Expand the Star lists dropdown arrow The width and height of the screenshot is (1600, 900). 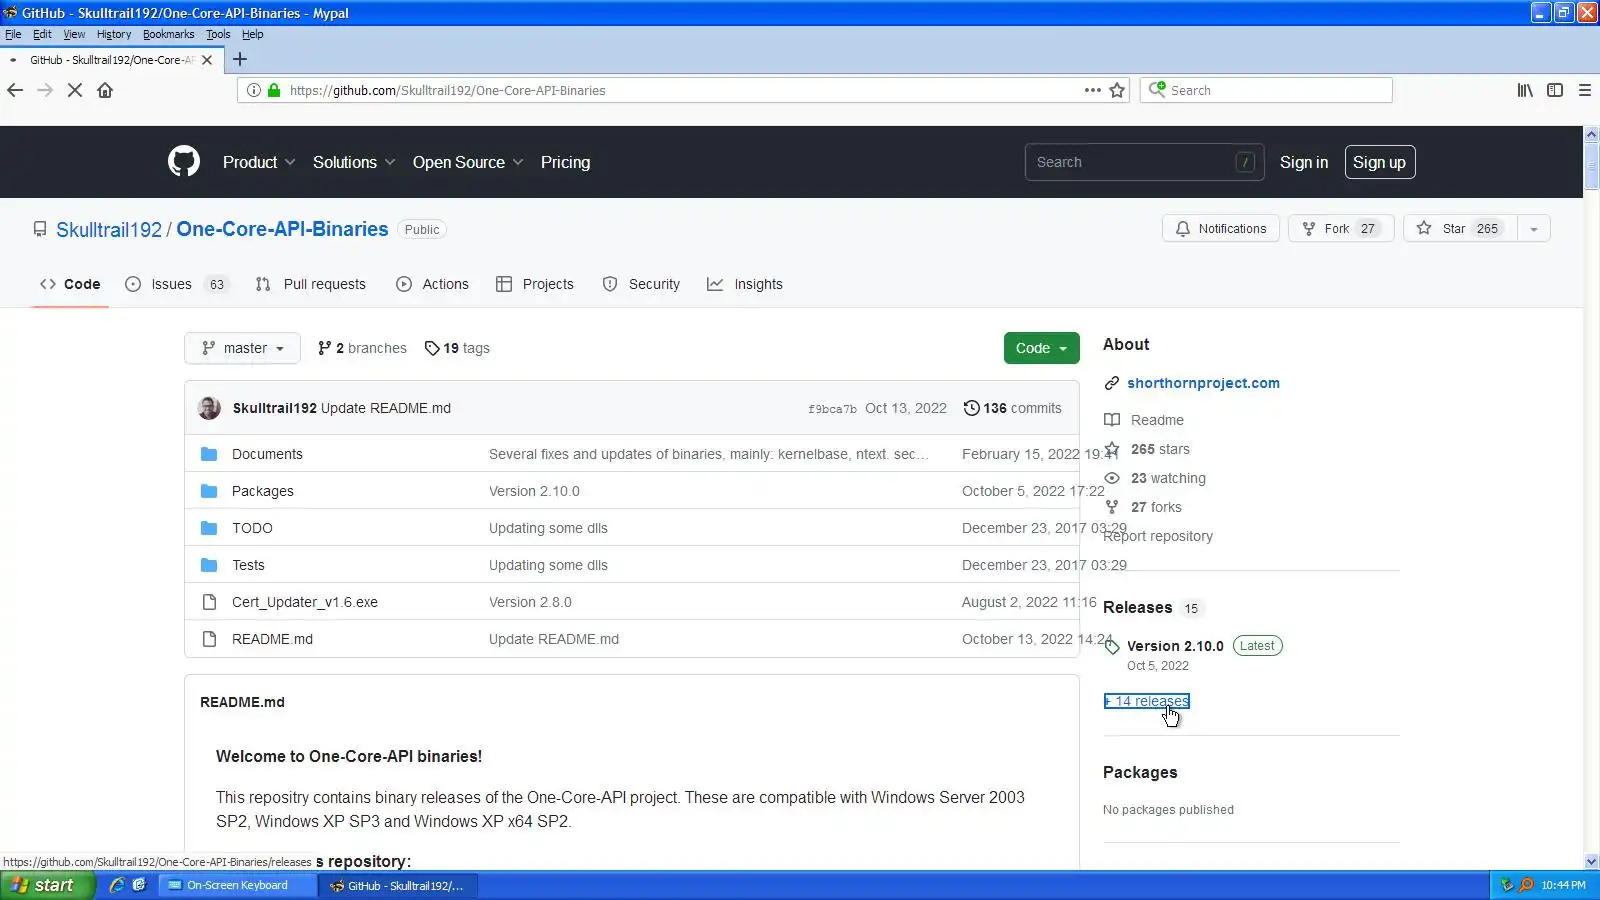coord(1534,229)
